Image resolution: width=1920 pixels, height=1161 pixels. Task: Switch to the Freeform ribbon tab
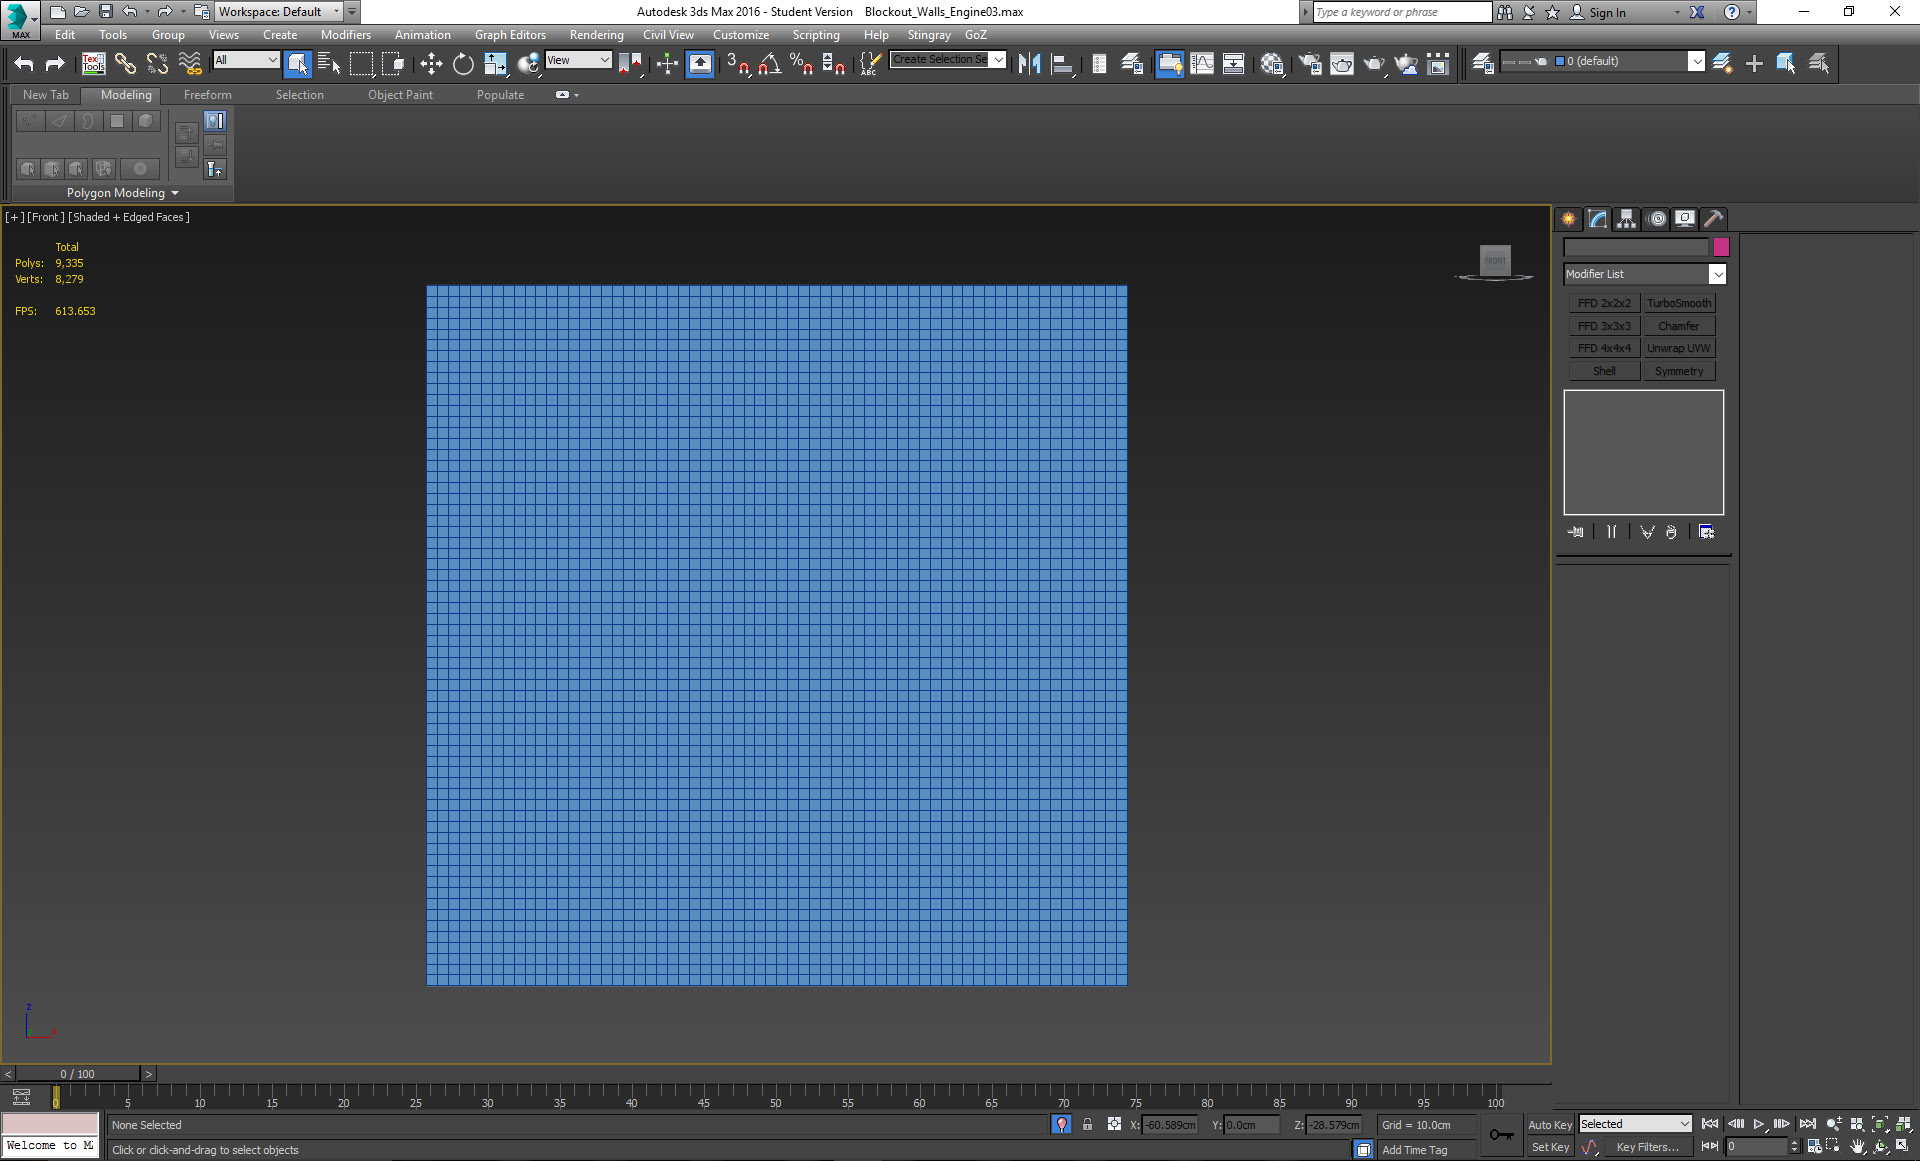click(x=207, y=95)
